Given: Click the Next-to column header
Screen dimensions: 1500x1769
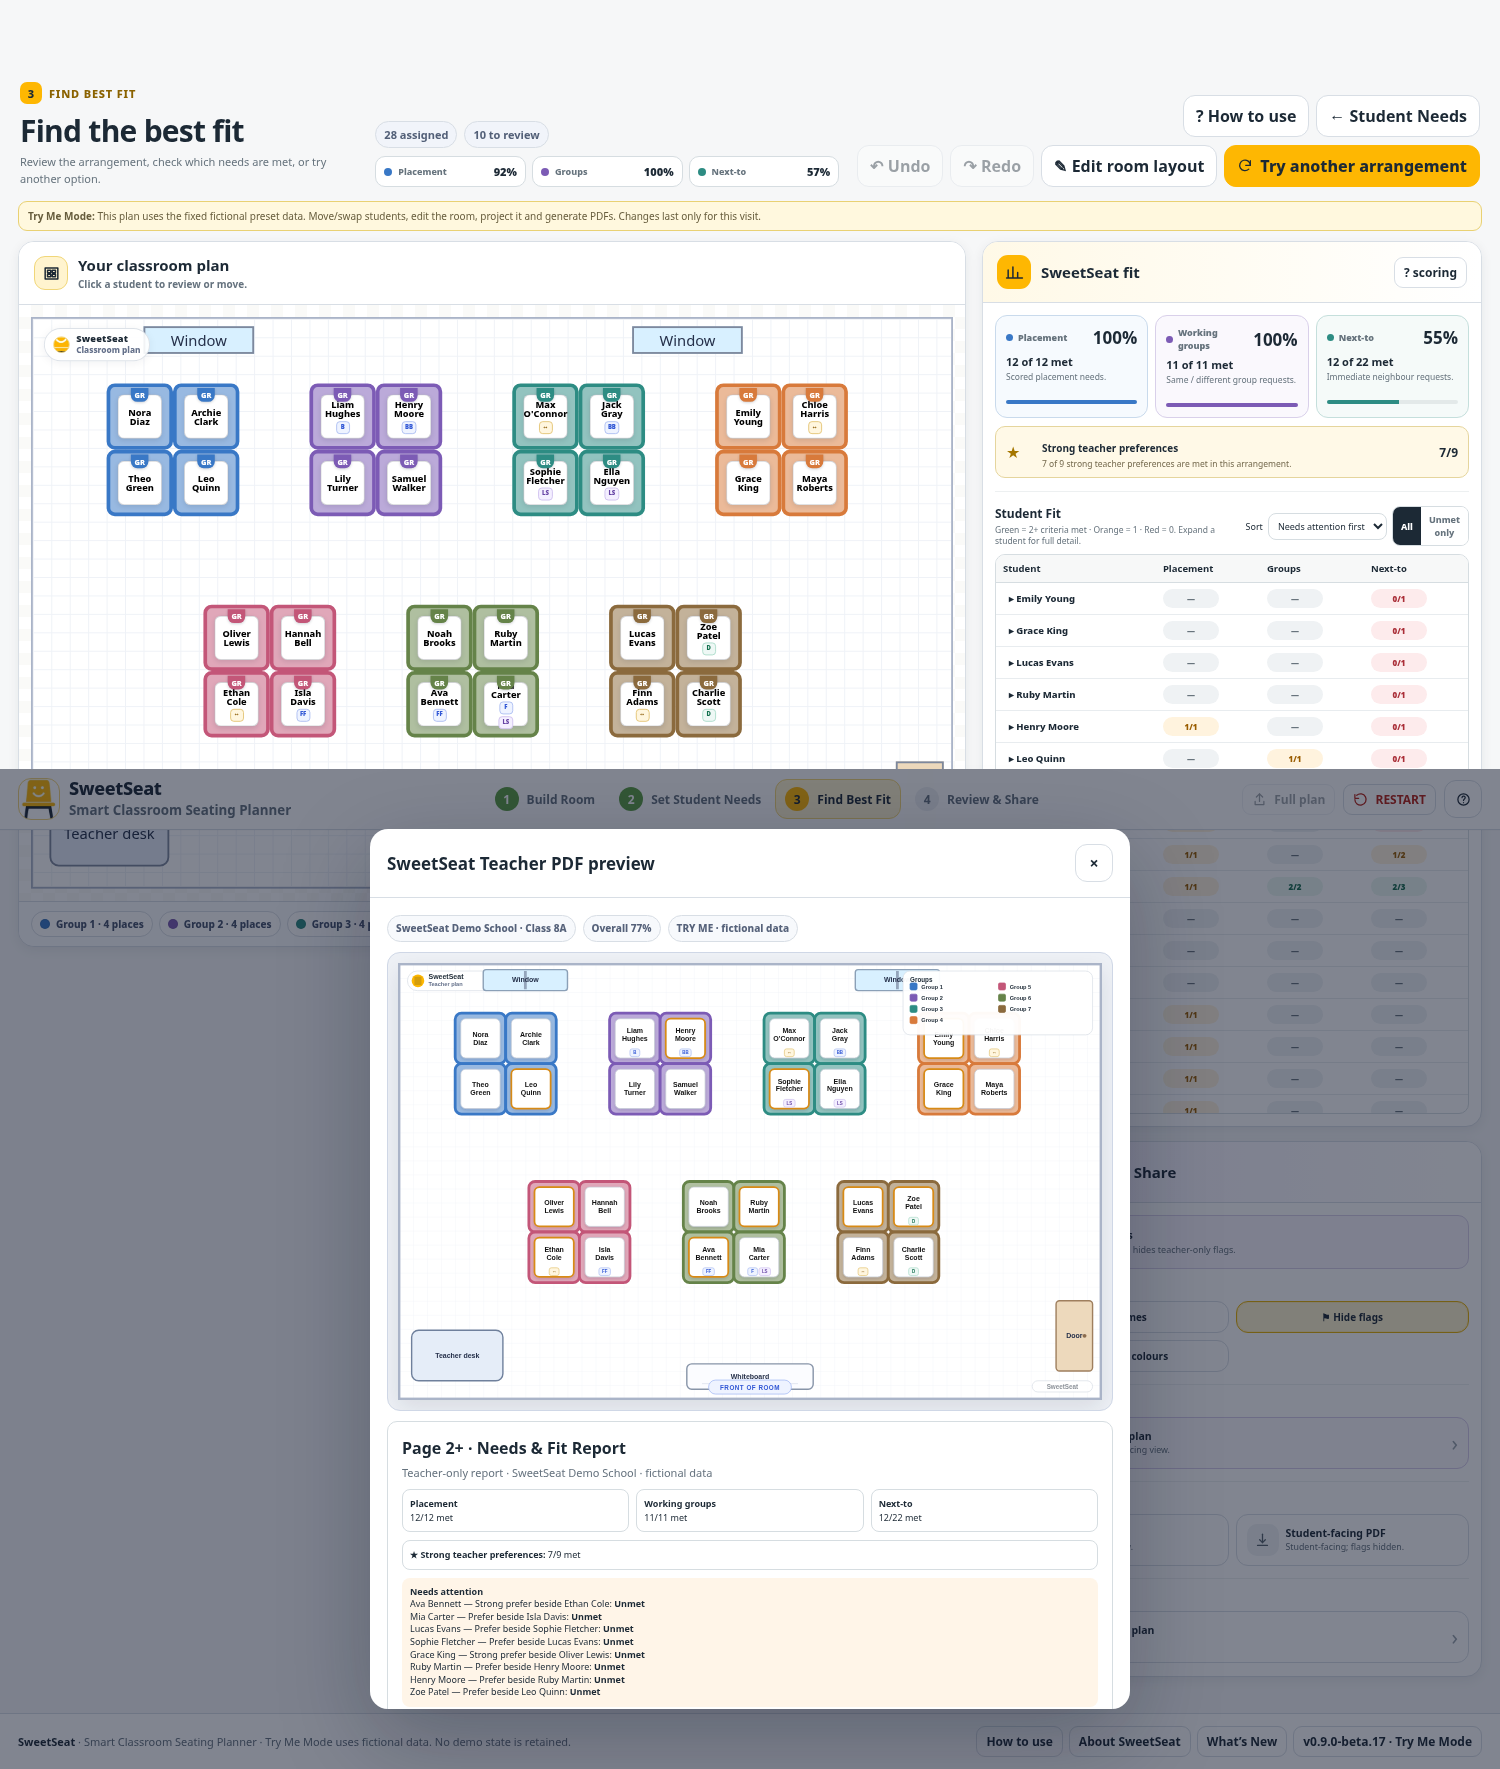Looking at the screenshot, I should 1388,569.
